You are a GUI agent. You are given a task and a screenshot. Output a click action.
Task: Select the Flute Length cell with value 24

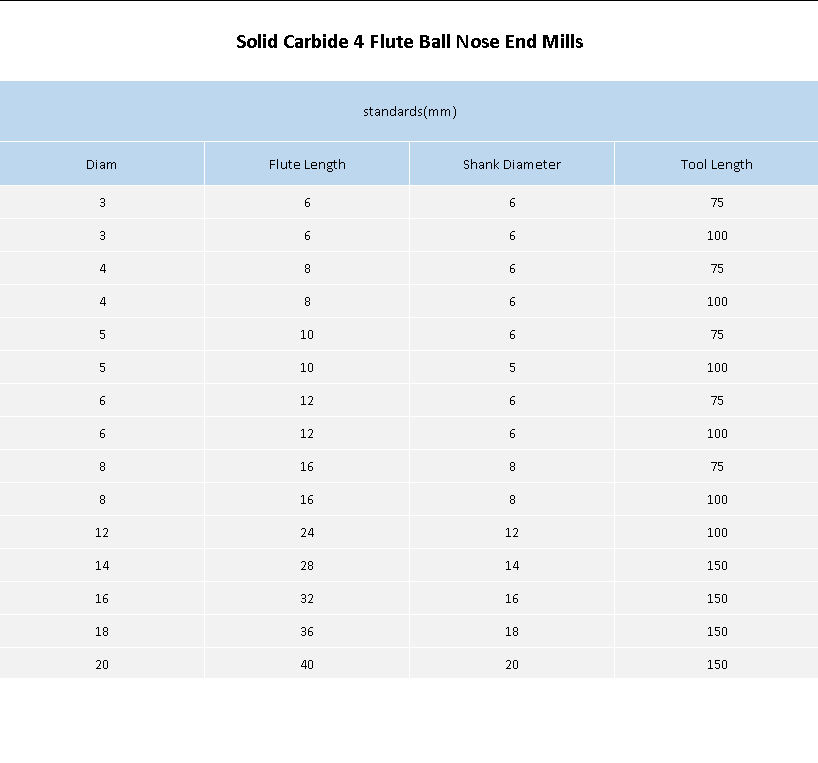click(x=307, y=532)
